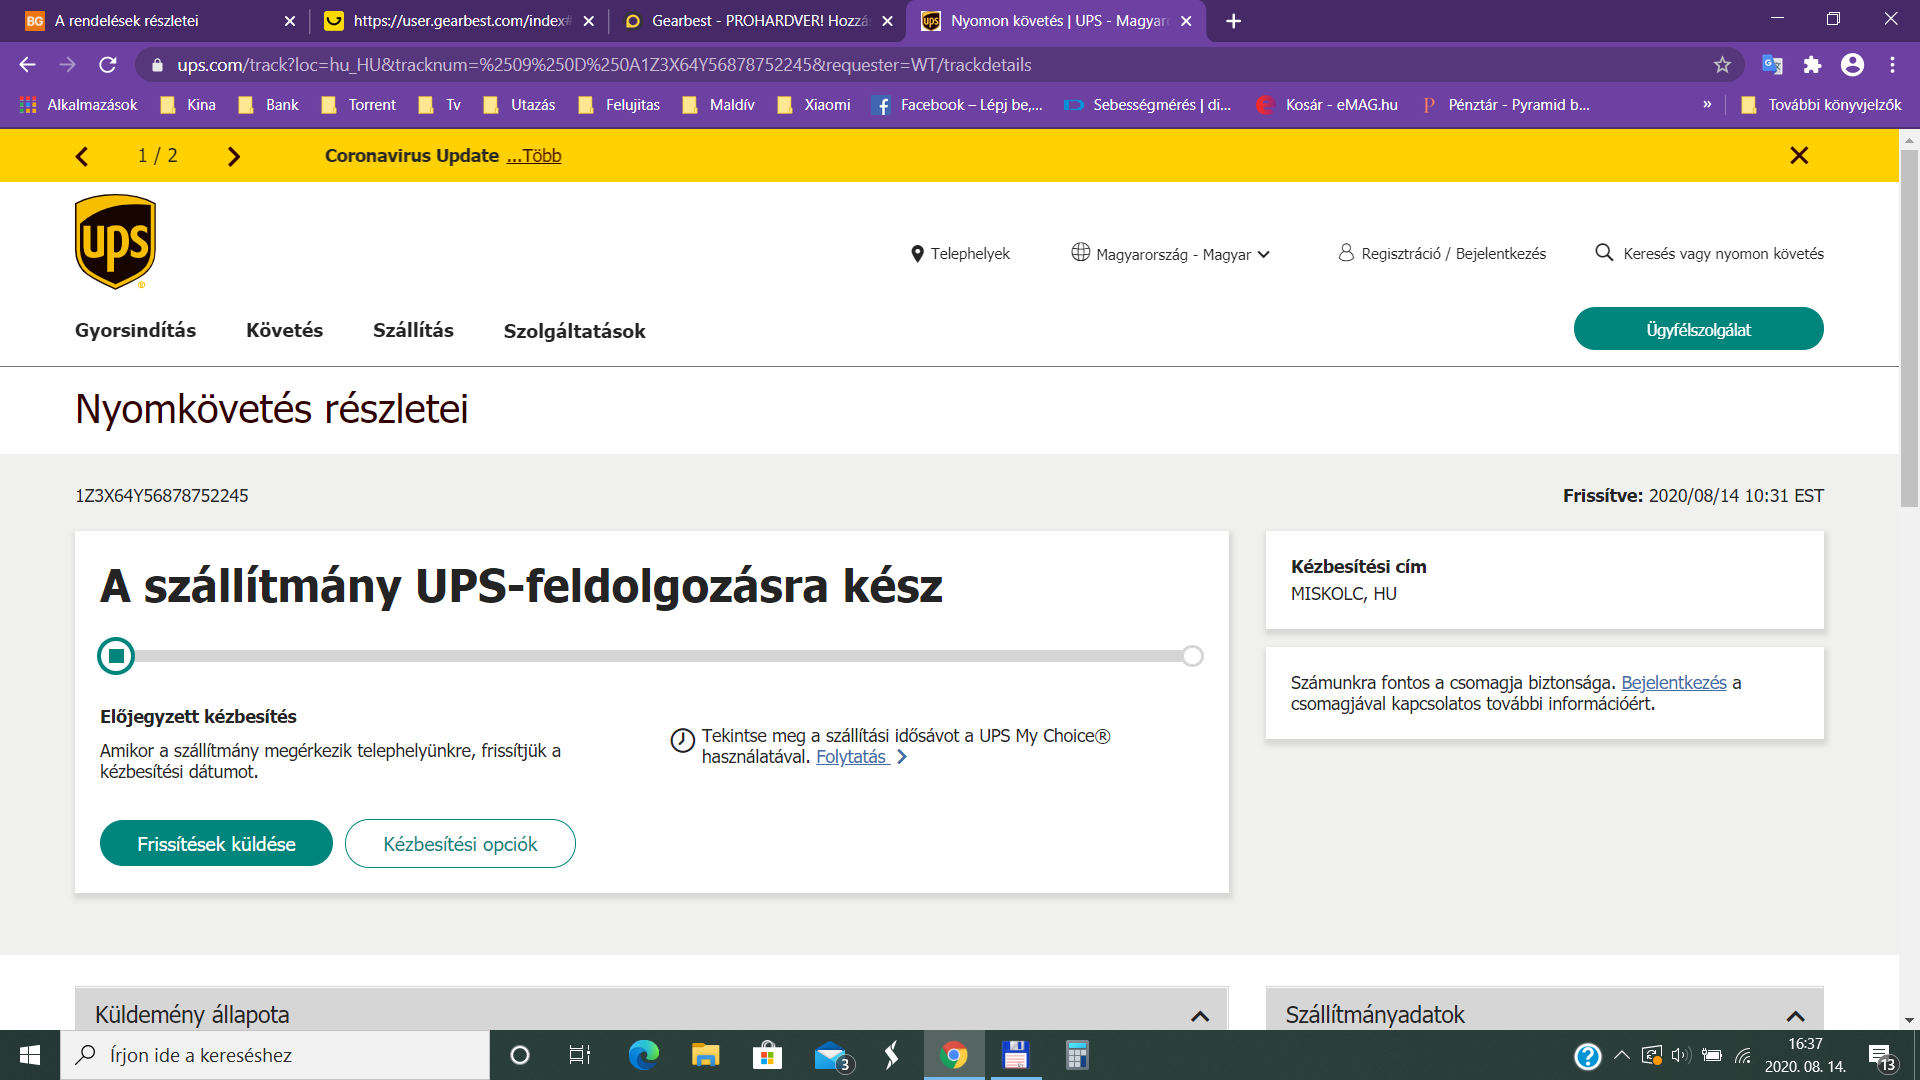Open Chrome three-dot menu
Screen dimensions: 1920x1080
tap(1892, 65)
